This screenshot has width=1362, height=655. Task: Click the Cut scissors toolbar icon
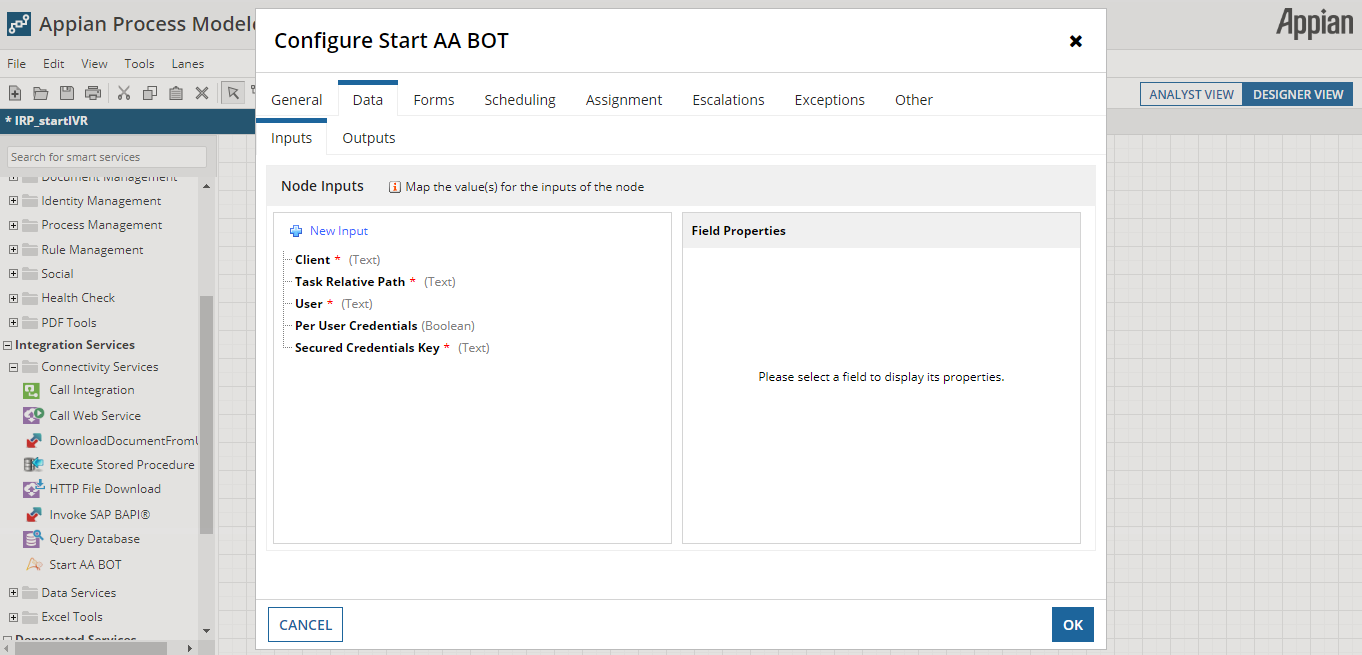coord(124,93)
